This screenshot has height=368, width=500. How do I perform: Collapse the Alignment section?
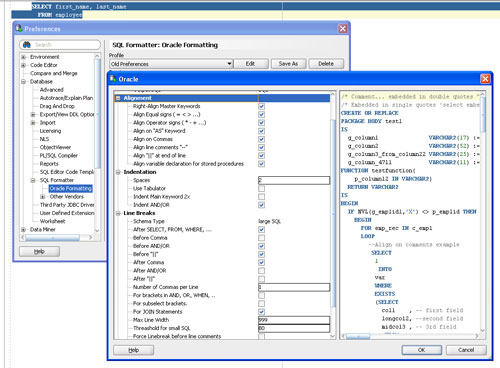pos(118,98)
